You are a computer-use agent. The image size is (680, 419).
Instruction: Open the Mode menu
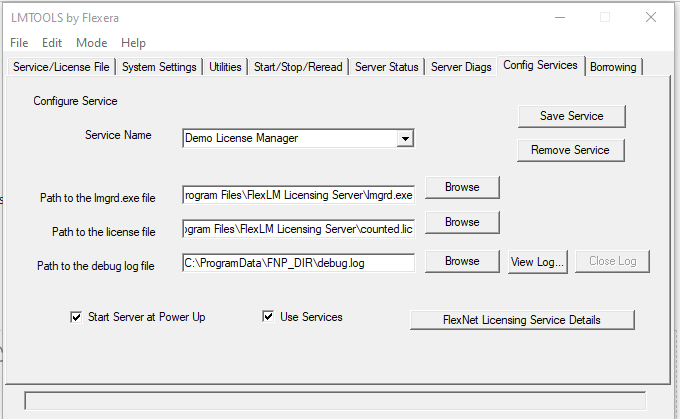tap(91, 43)
